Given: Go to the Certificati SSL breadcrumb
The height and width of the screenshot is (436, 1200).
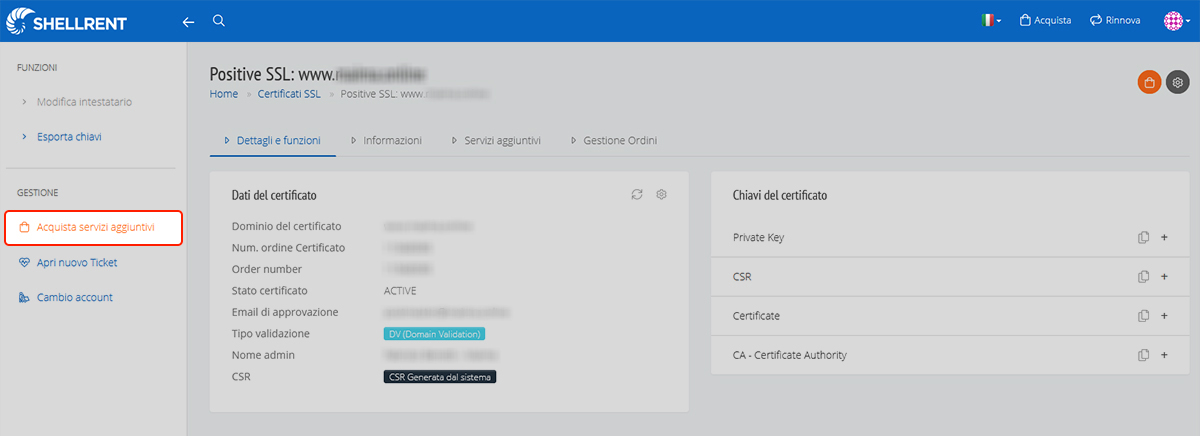Looking at the screenshot, I should [x=289, y=94].
